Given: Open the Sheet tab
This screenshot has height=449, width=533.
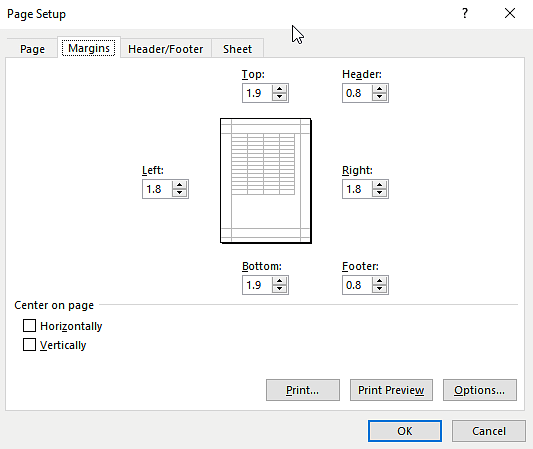Looking at the screenshot, I should [x=237, y=49].
